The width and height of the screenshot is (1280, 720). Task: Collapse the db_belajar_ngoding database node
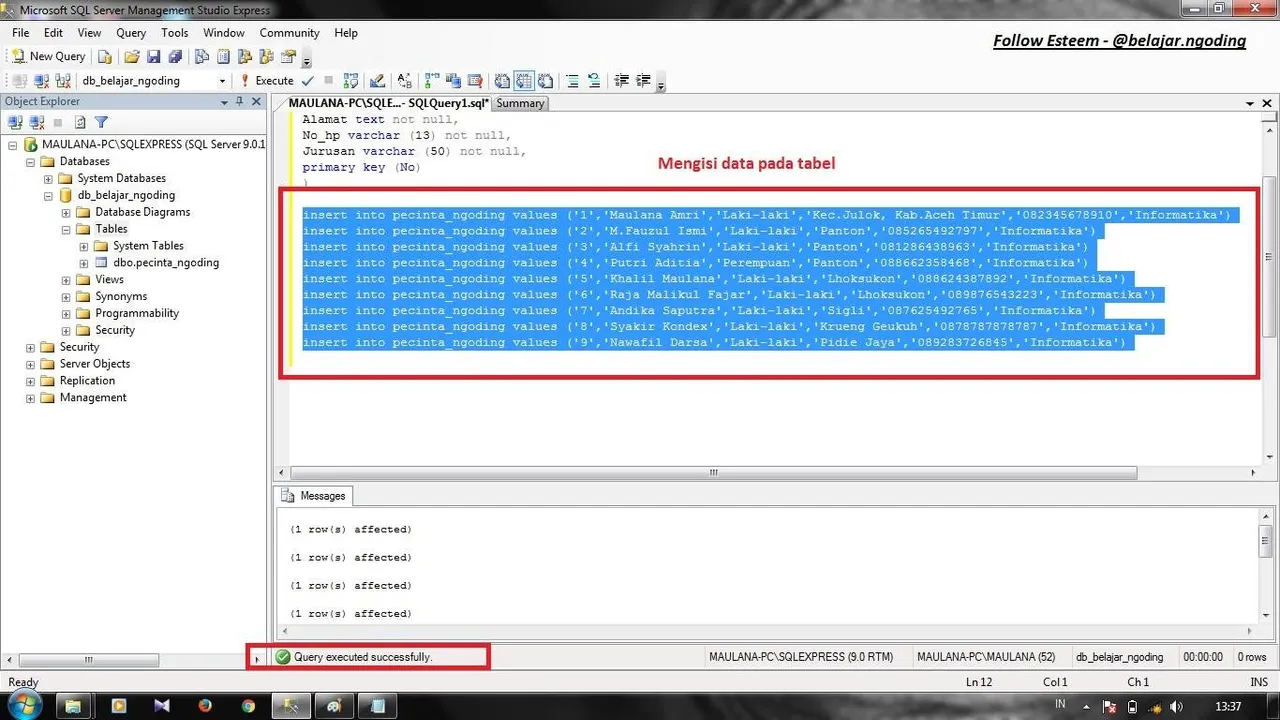tap(48, 196)
